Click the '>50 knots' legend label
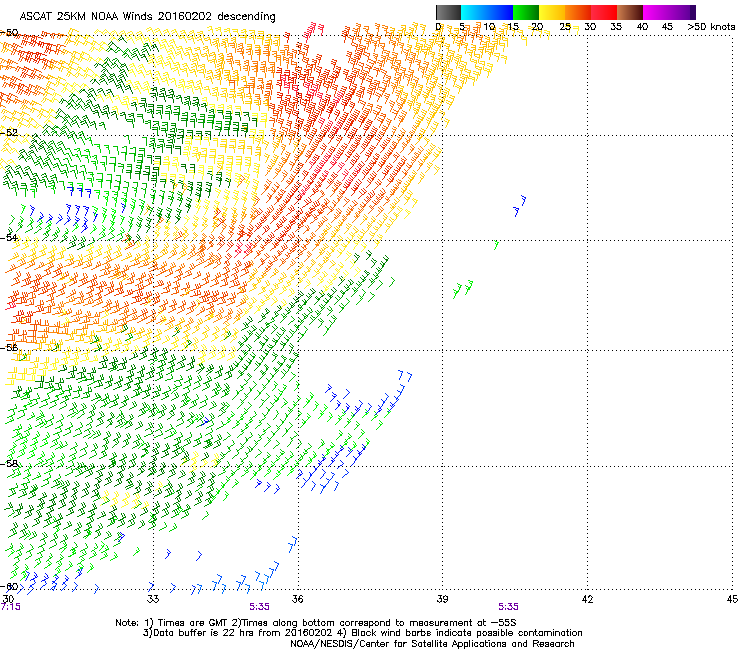The image size is (740, 650). [x=711, y=27]
